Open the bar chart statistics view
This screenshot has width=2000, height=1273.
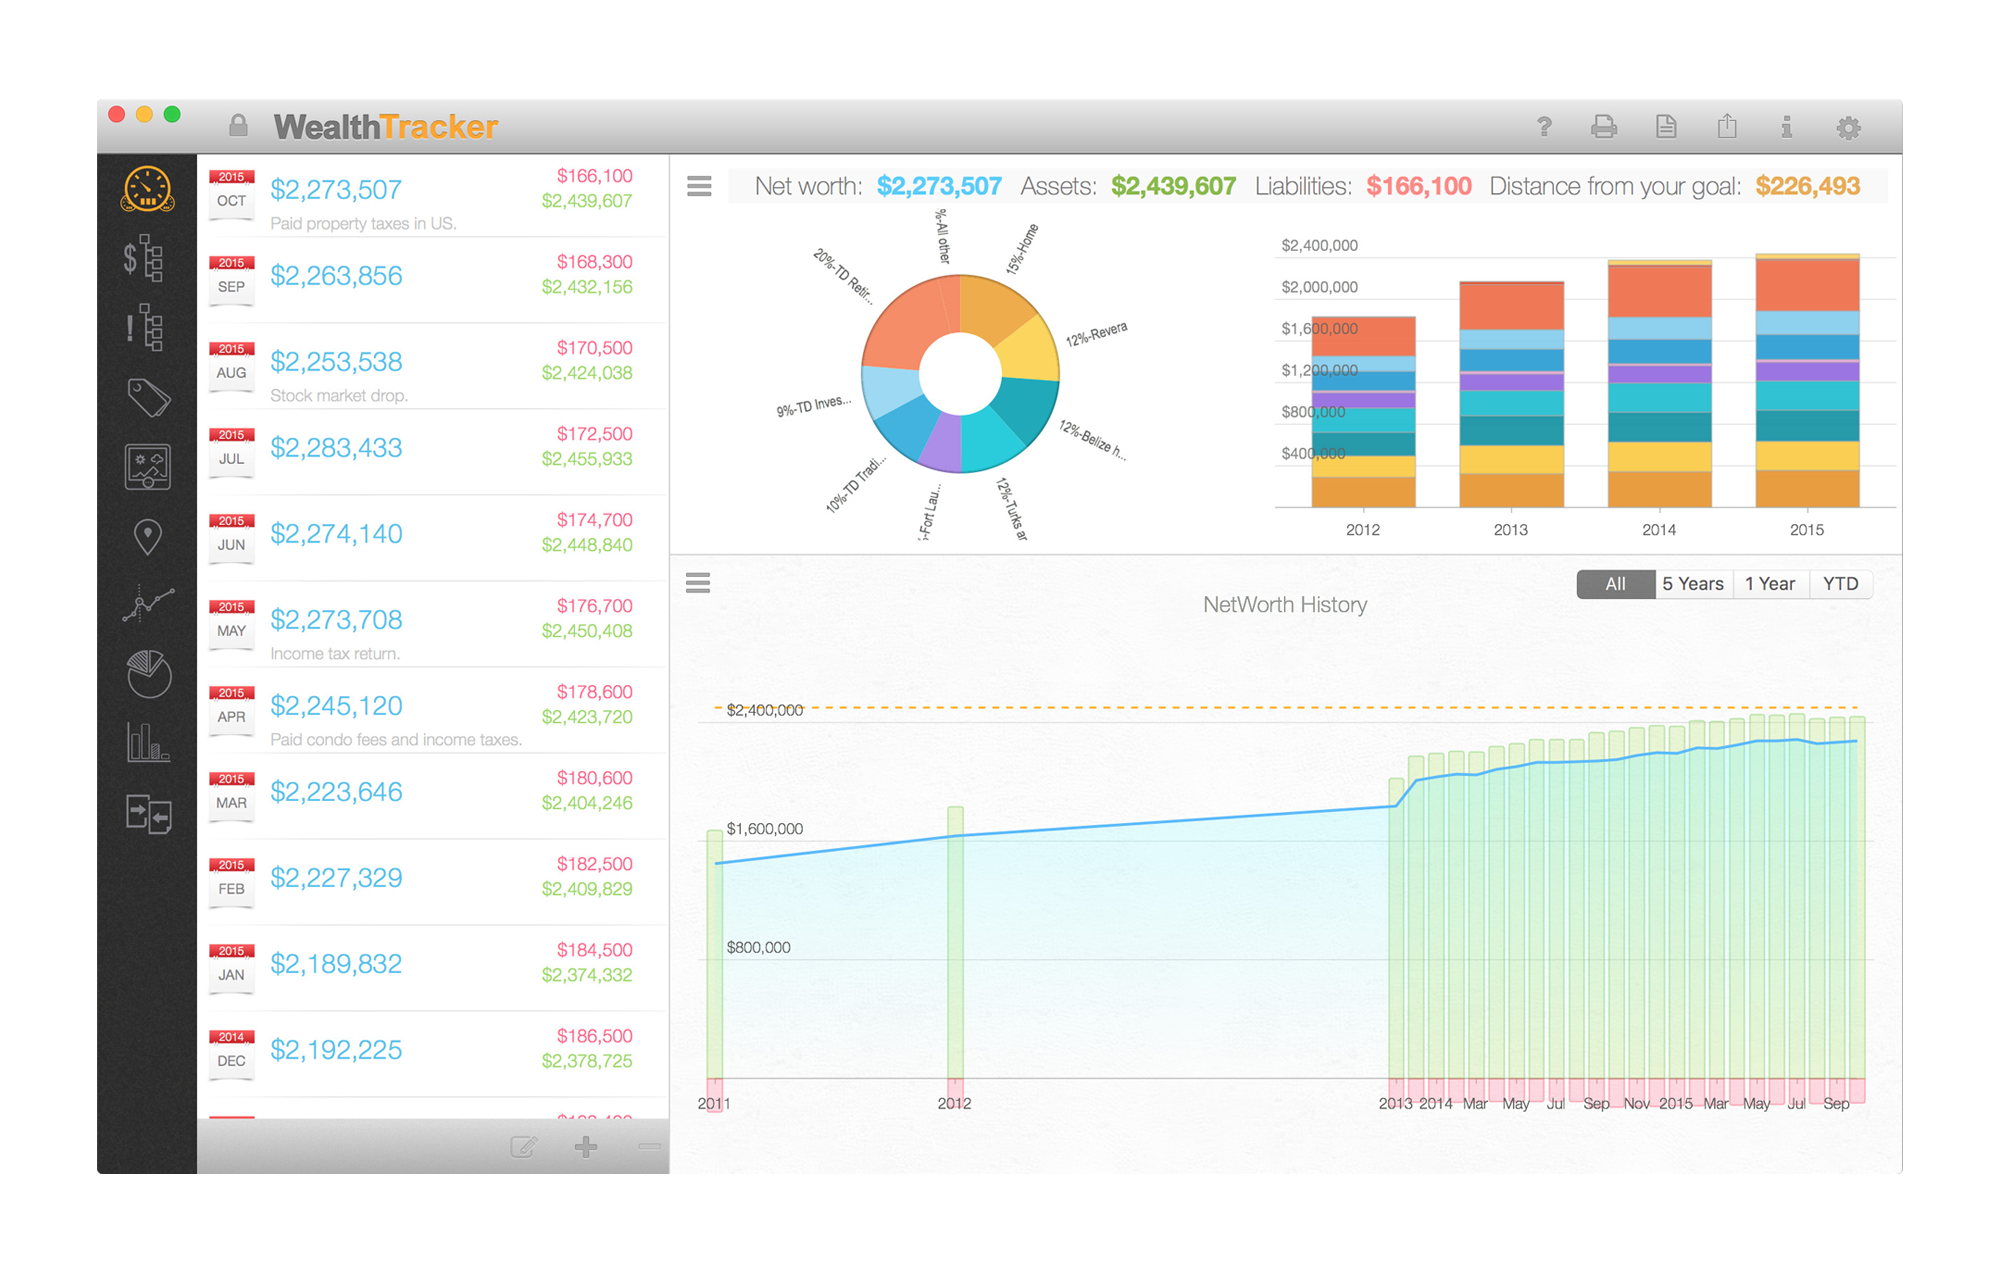[146, 742]
